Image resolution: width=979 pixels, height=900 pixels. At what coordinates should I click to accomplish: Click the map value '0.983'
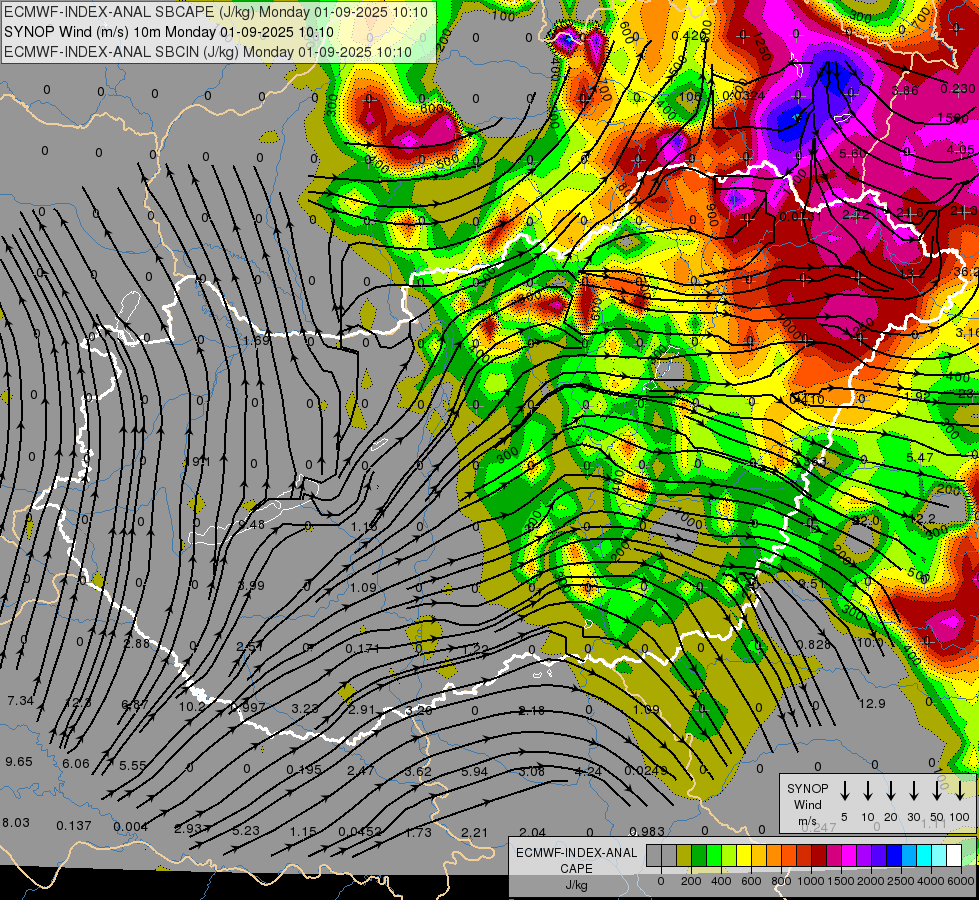(647, 831)
